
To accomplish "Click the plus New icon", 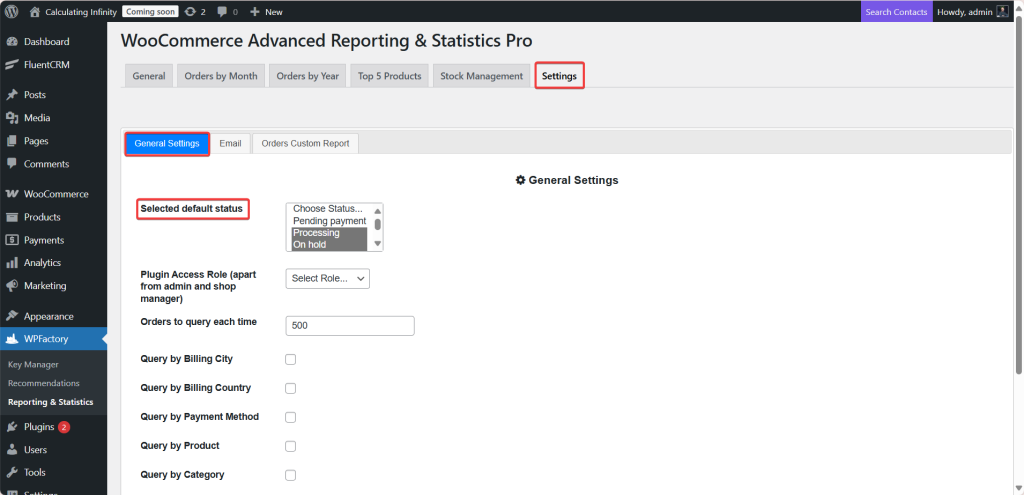I will click(255, 12).
